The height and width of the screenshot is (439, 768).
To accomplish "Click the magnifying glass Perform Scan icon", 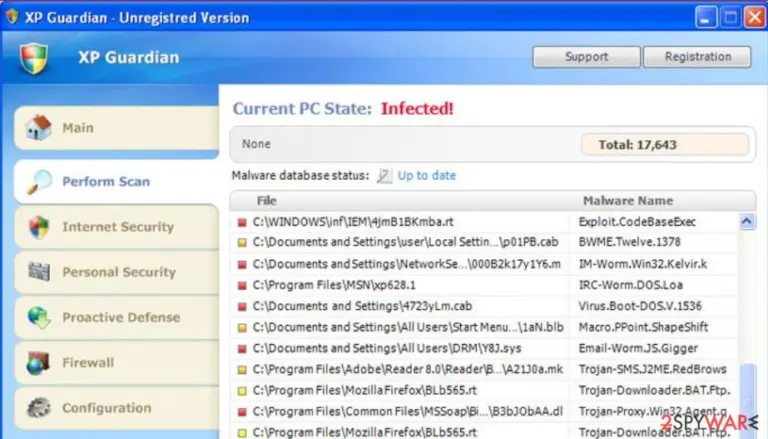I will click(39, 182).
